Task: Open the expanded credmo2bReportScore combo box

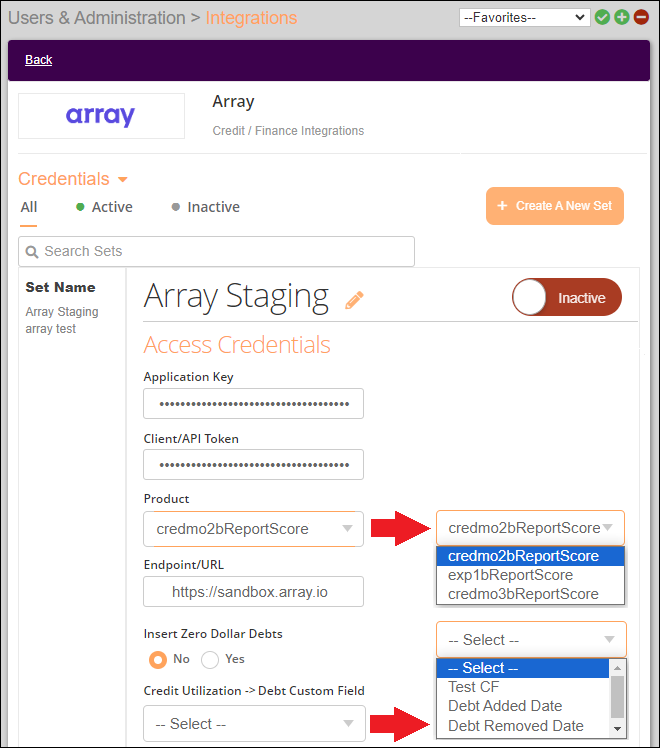Action: [x=530, y=528]
